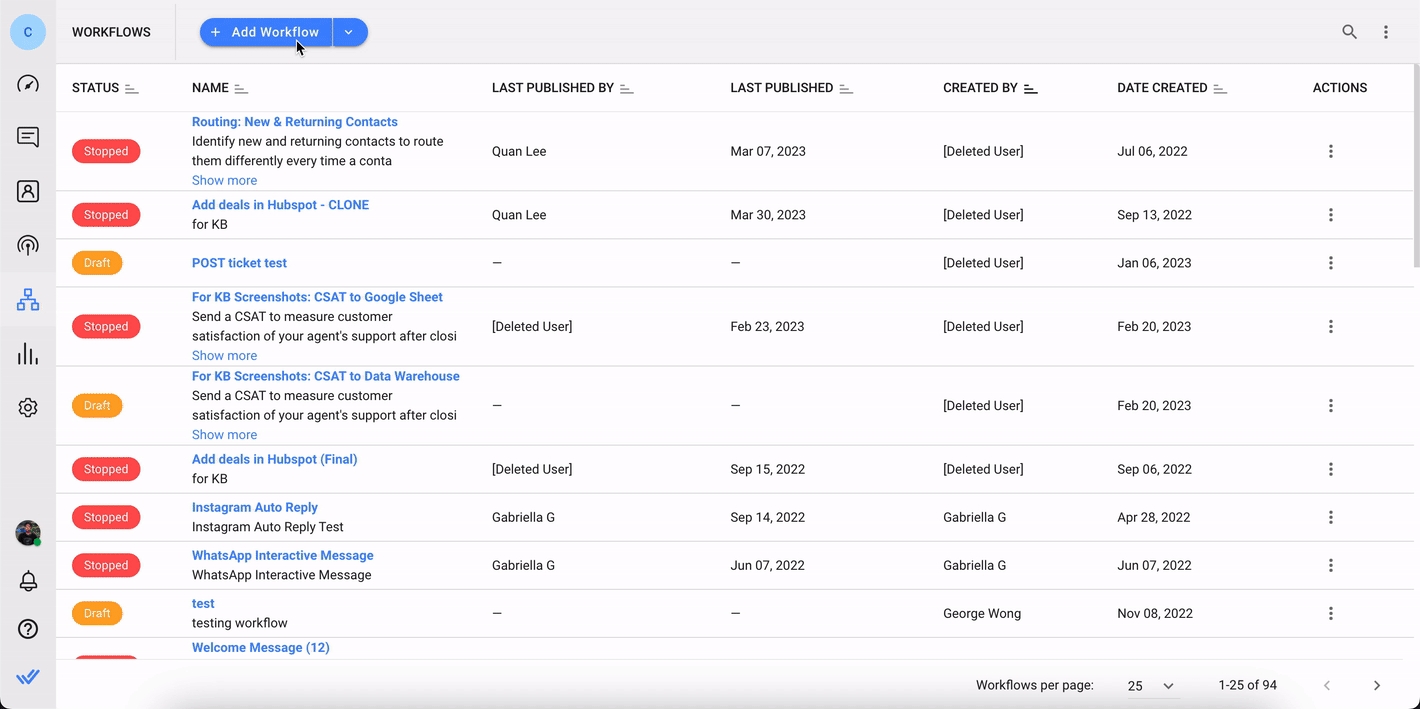1420x709 pixels.
Task: Sort by LAST PUBLISHED column icon
Action: 846,88
